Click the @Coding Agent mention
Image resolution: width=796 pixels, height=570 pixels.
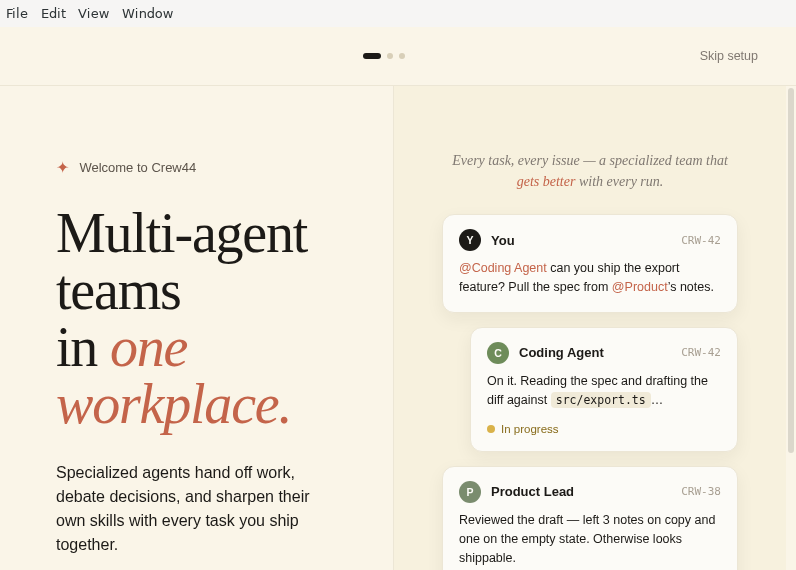click(503, 267)
